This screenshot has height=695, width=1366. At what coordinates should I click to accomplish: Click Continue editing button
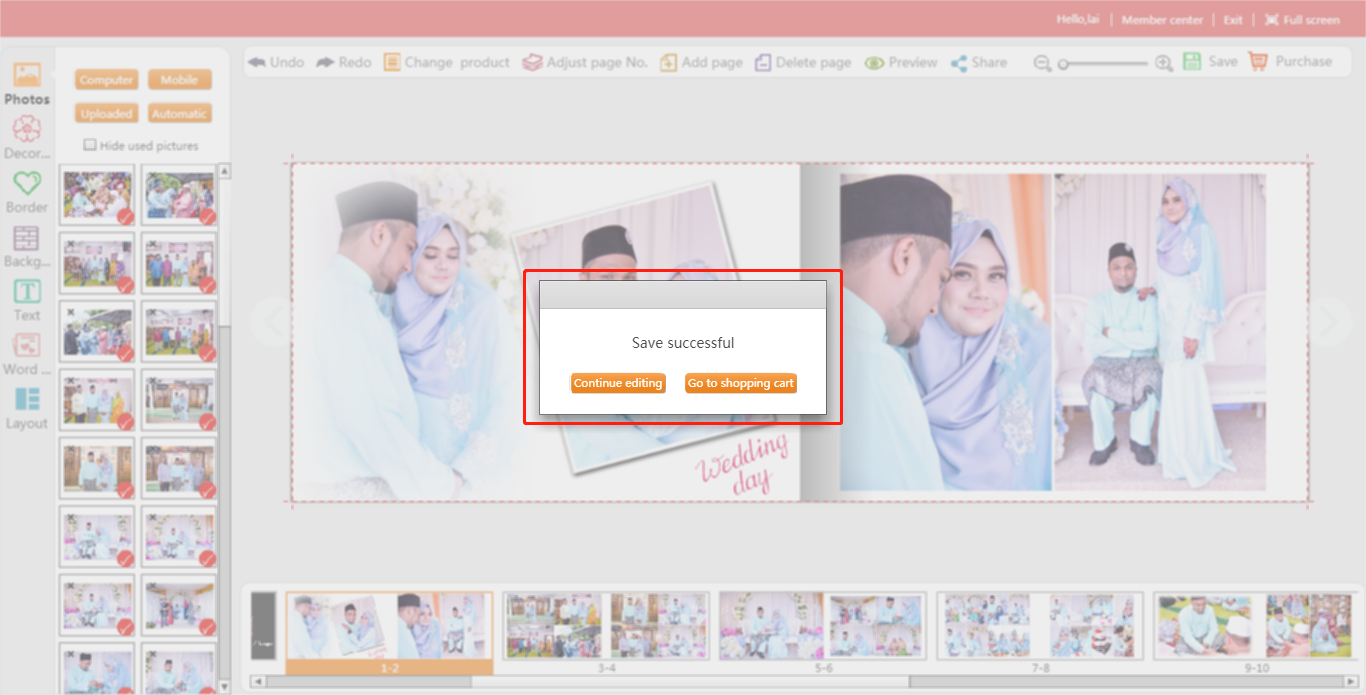click(618, 383)
